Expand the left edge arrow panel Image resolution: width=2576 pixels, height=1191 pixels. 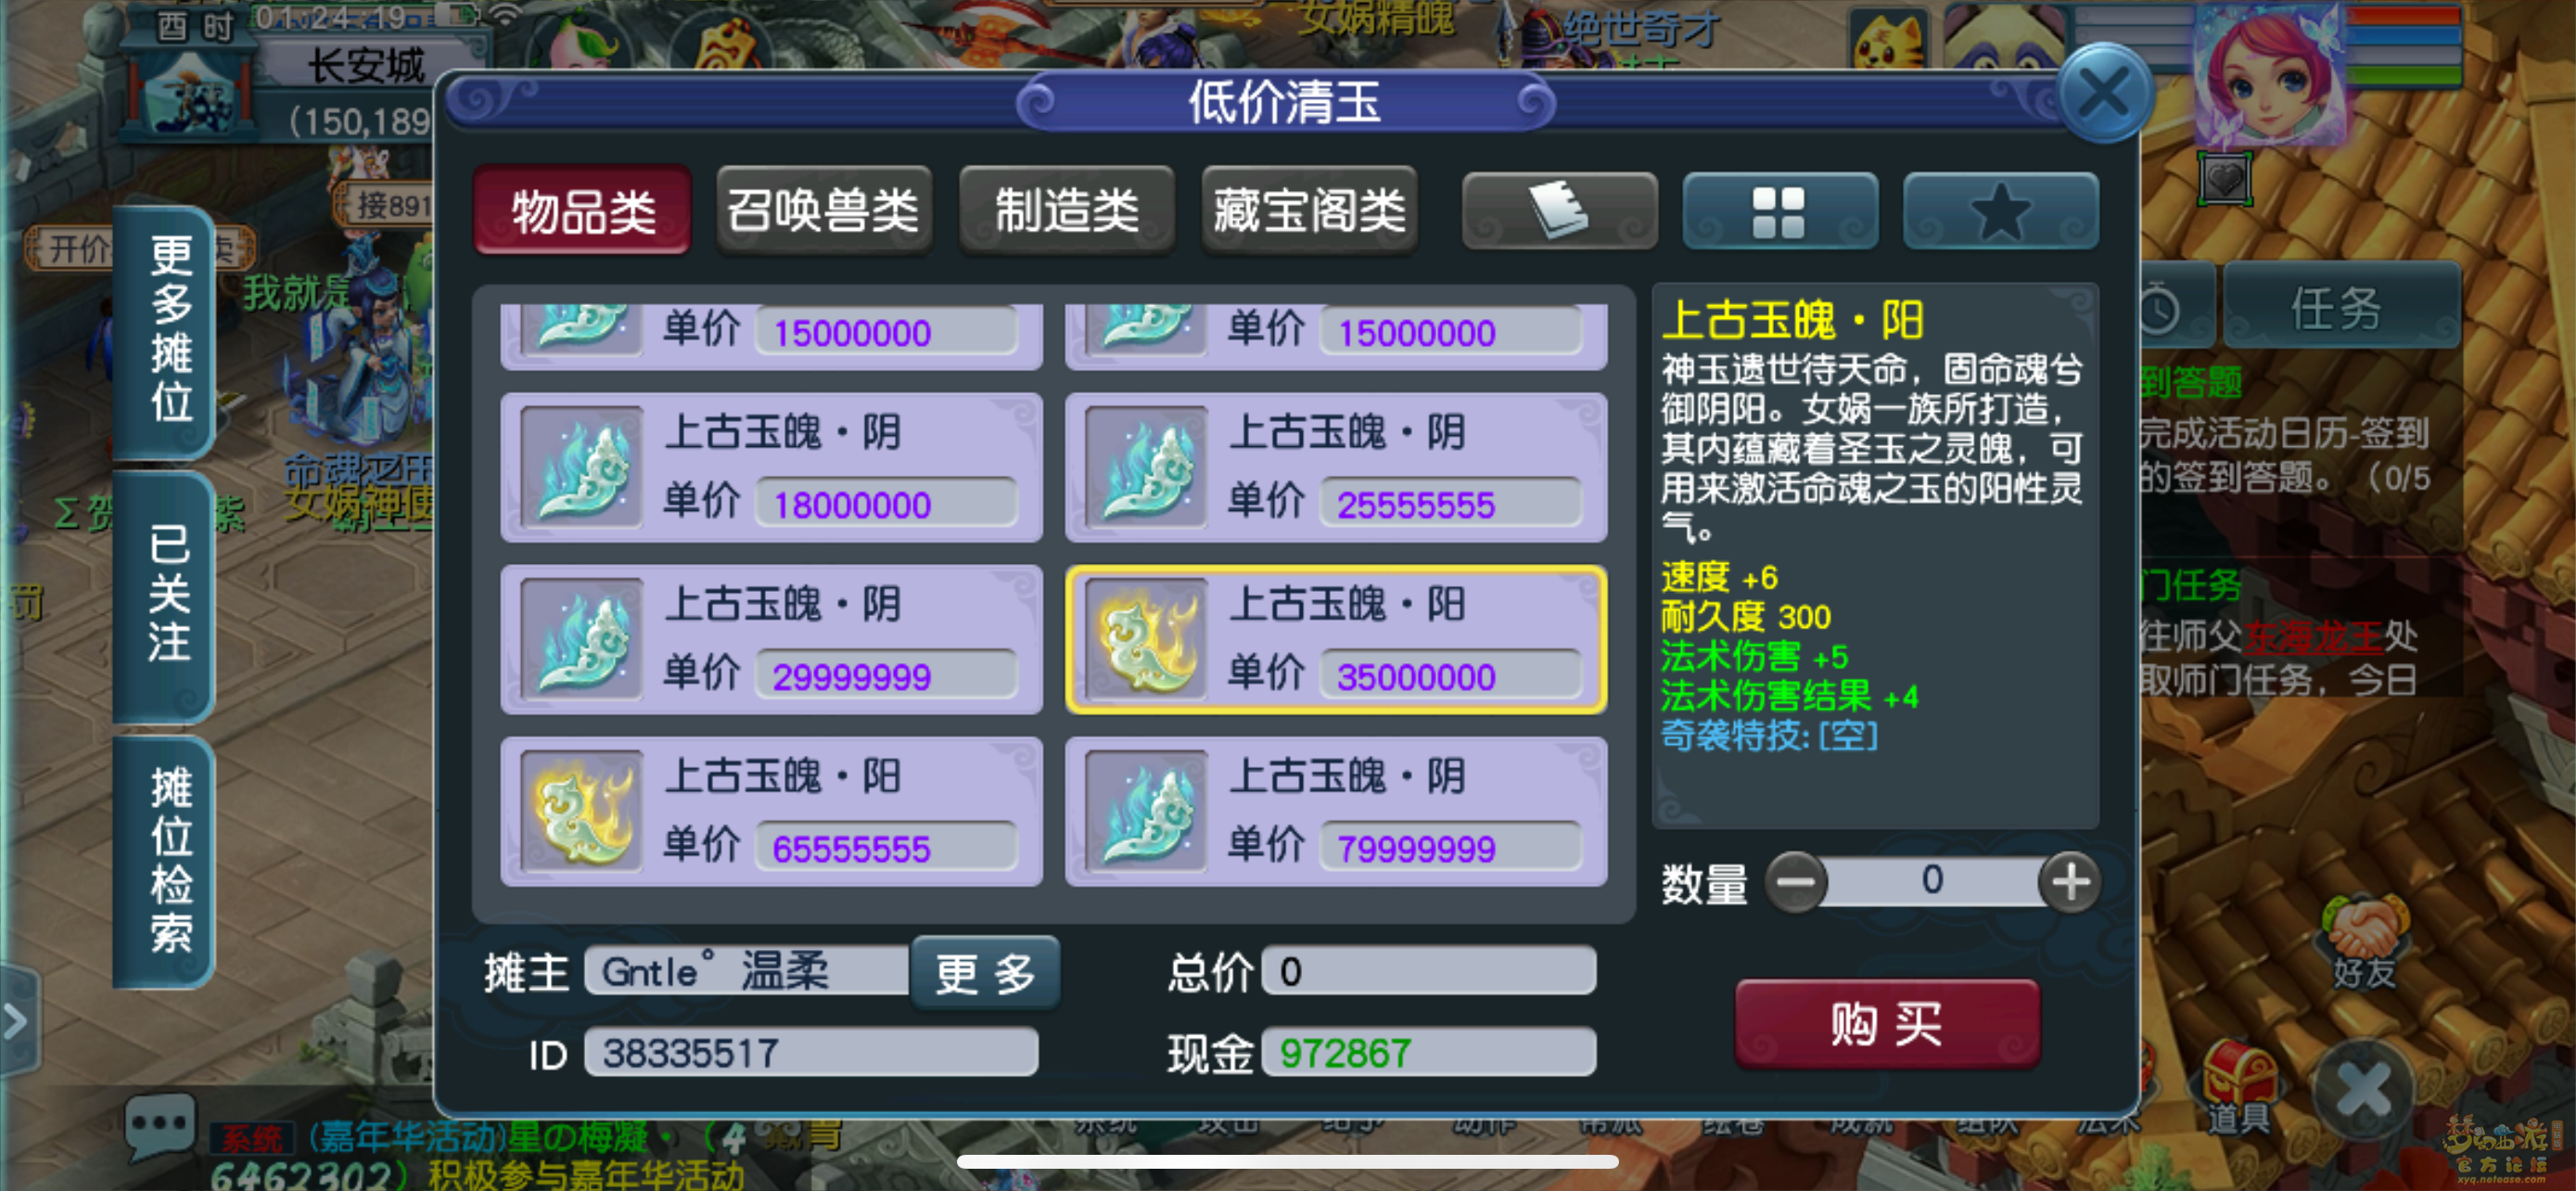coord(18,1022)
